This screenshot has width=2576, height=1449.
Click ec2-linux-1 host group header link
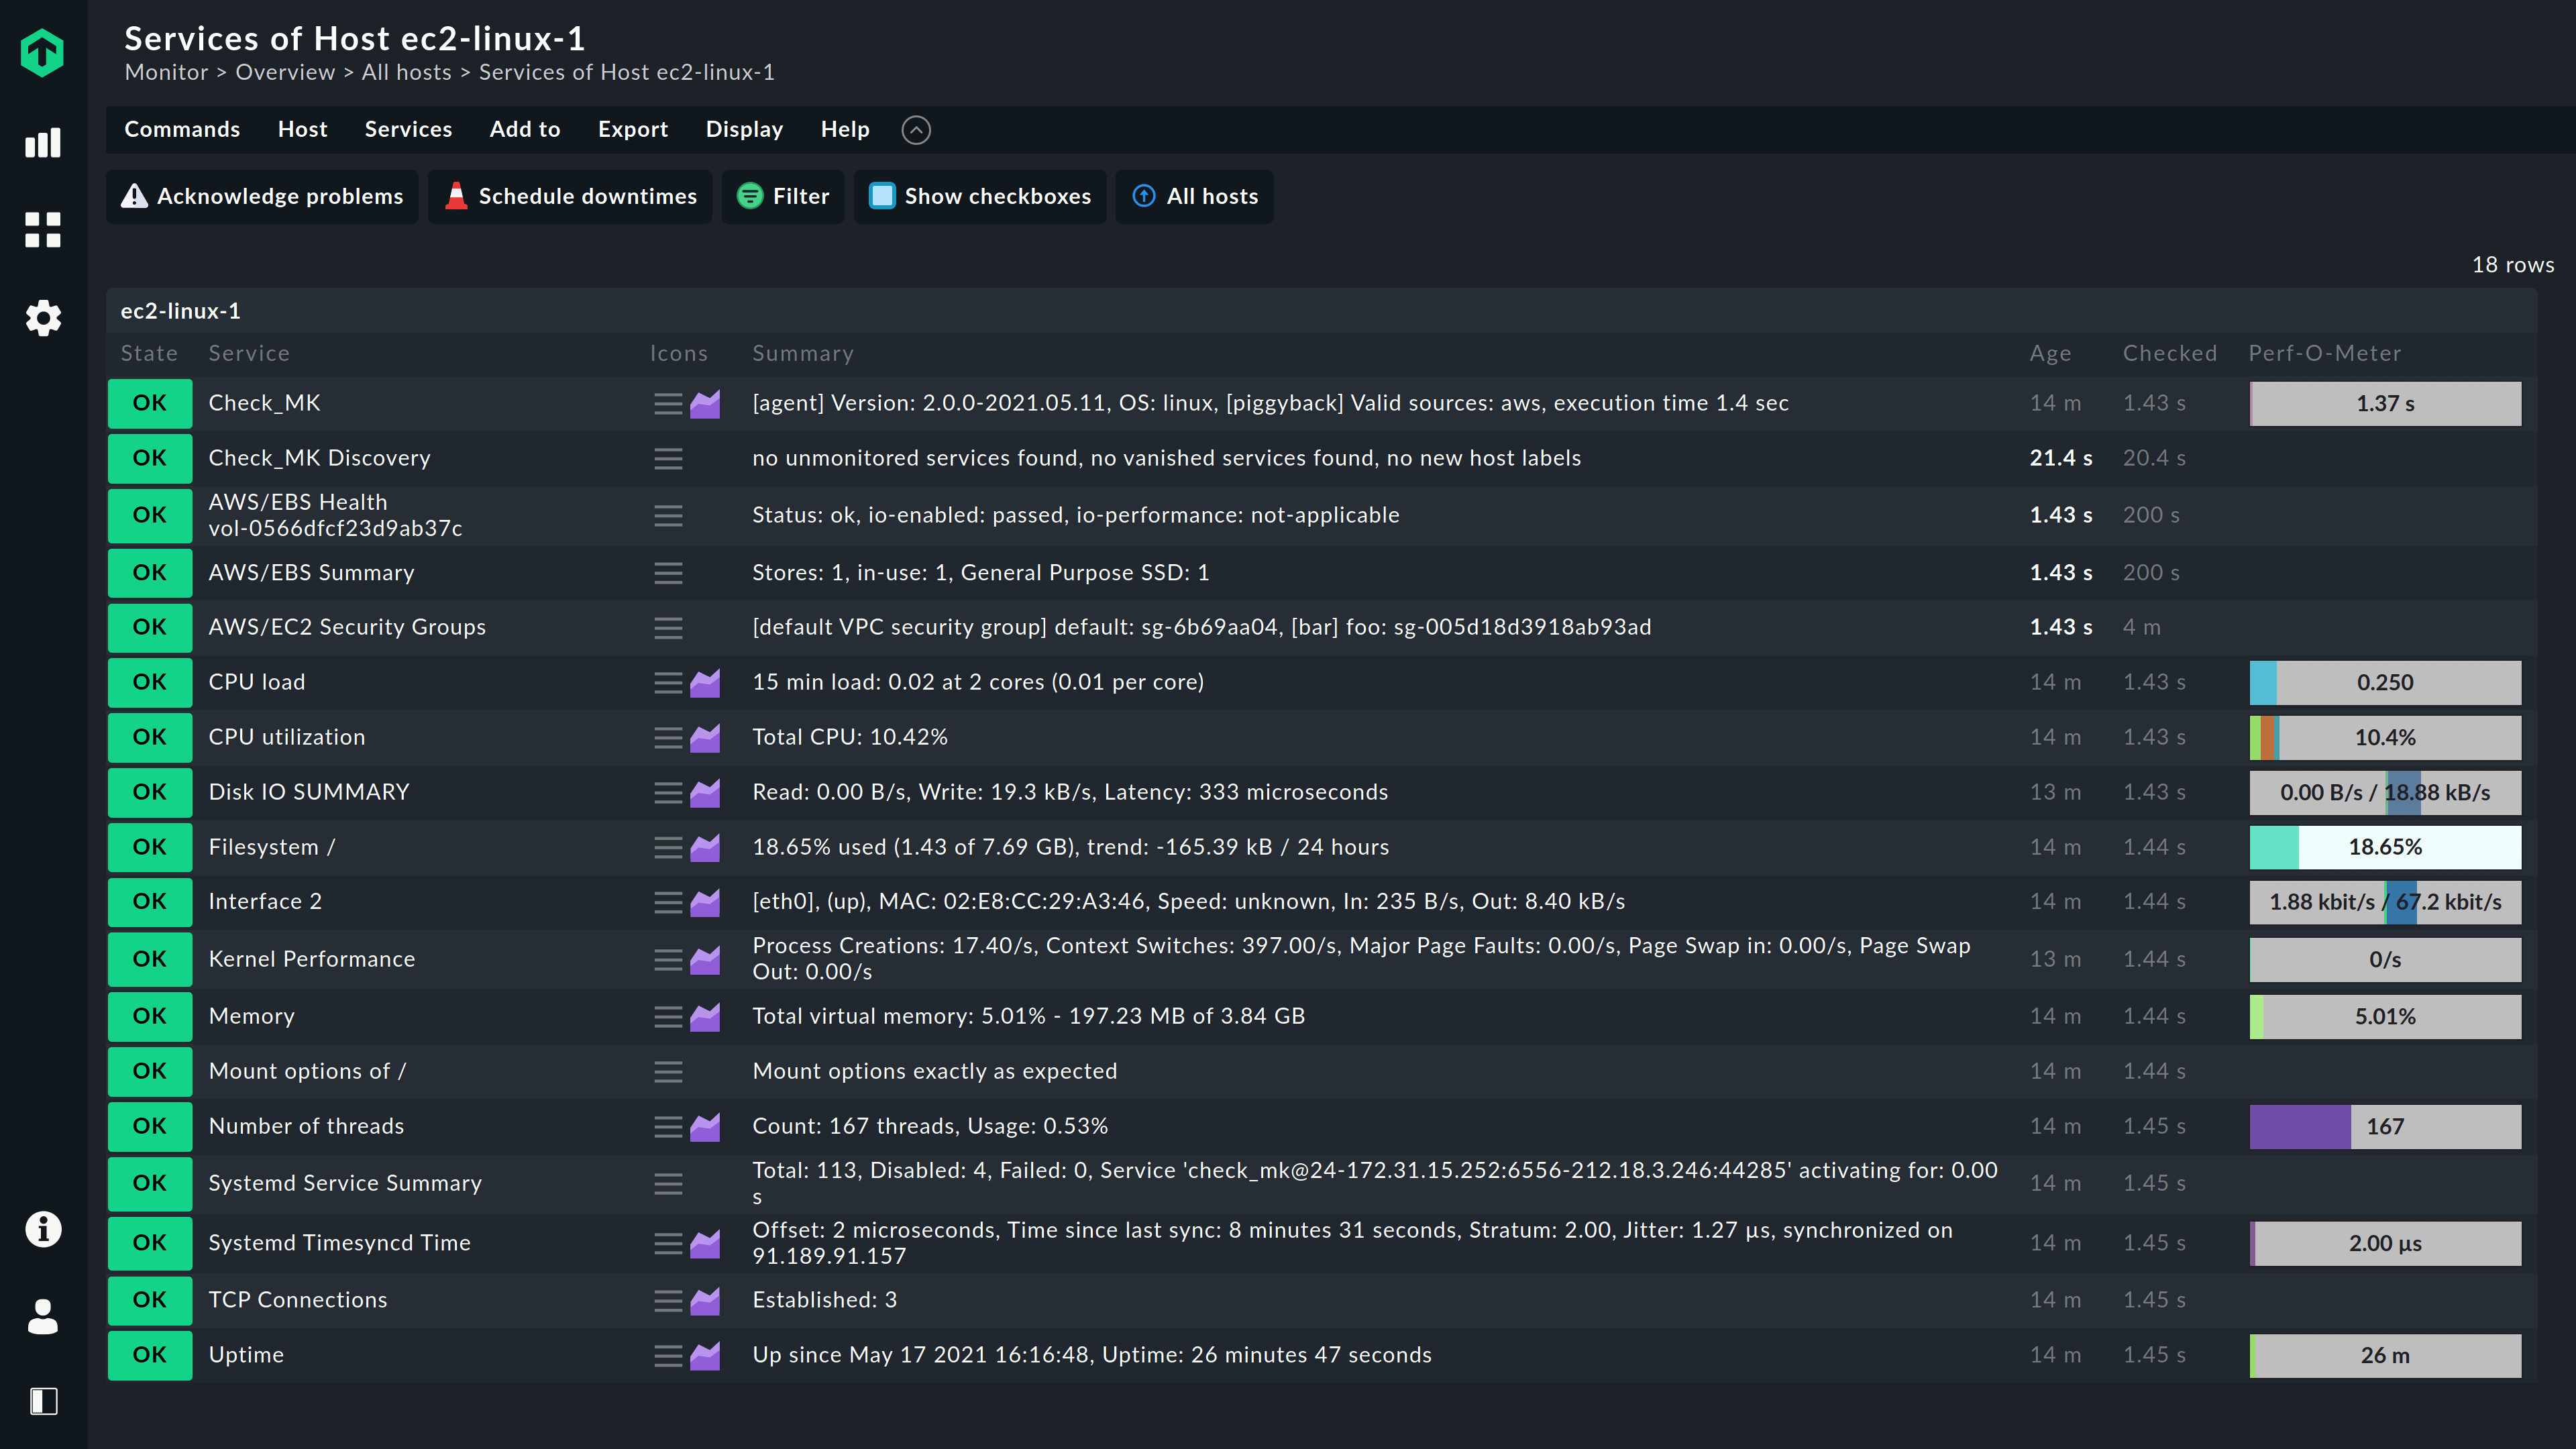(x=180, y=311)
